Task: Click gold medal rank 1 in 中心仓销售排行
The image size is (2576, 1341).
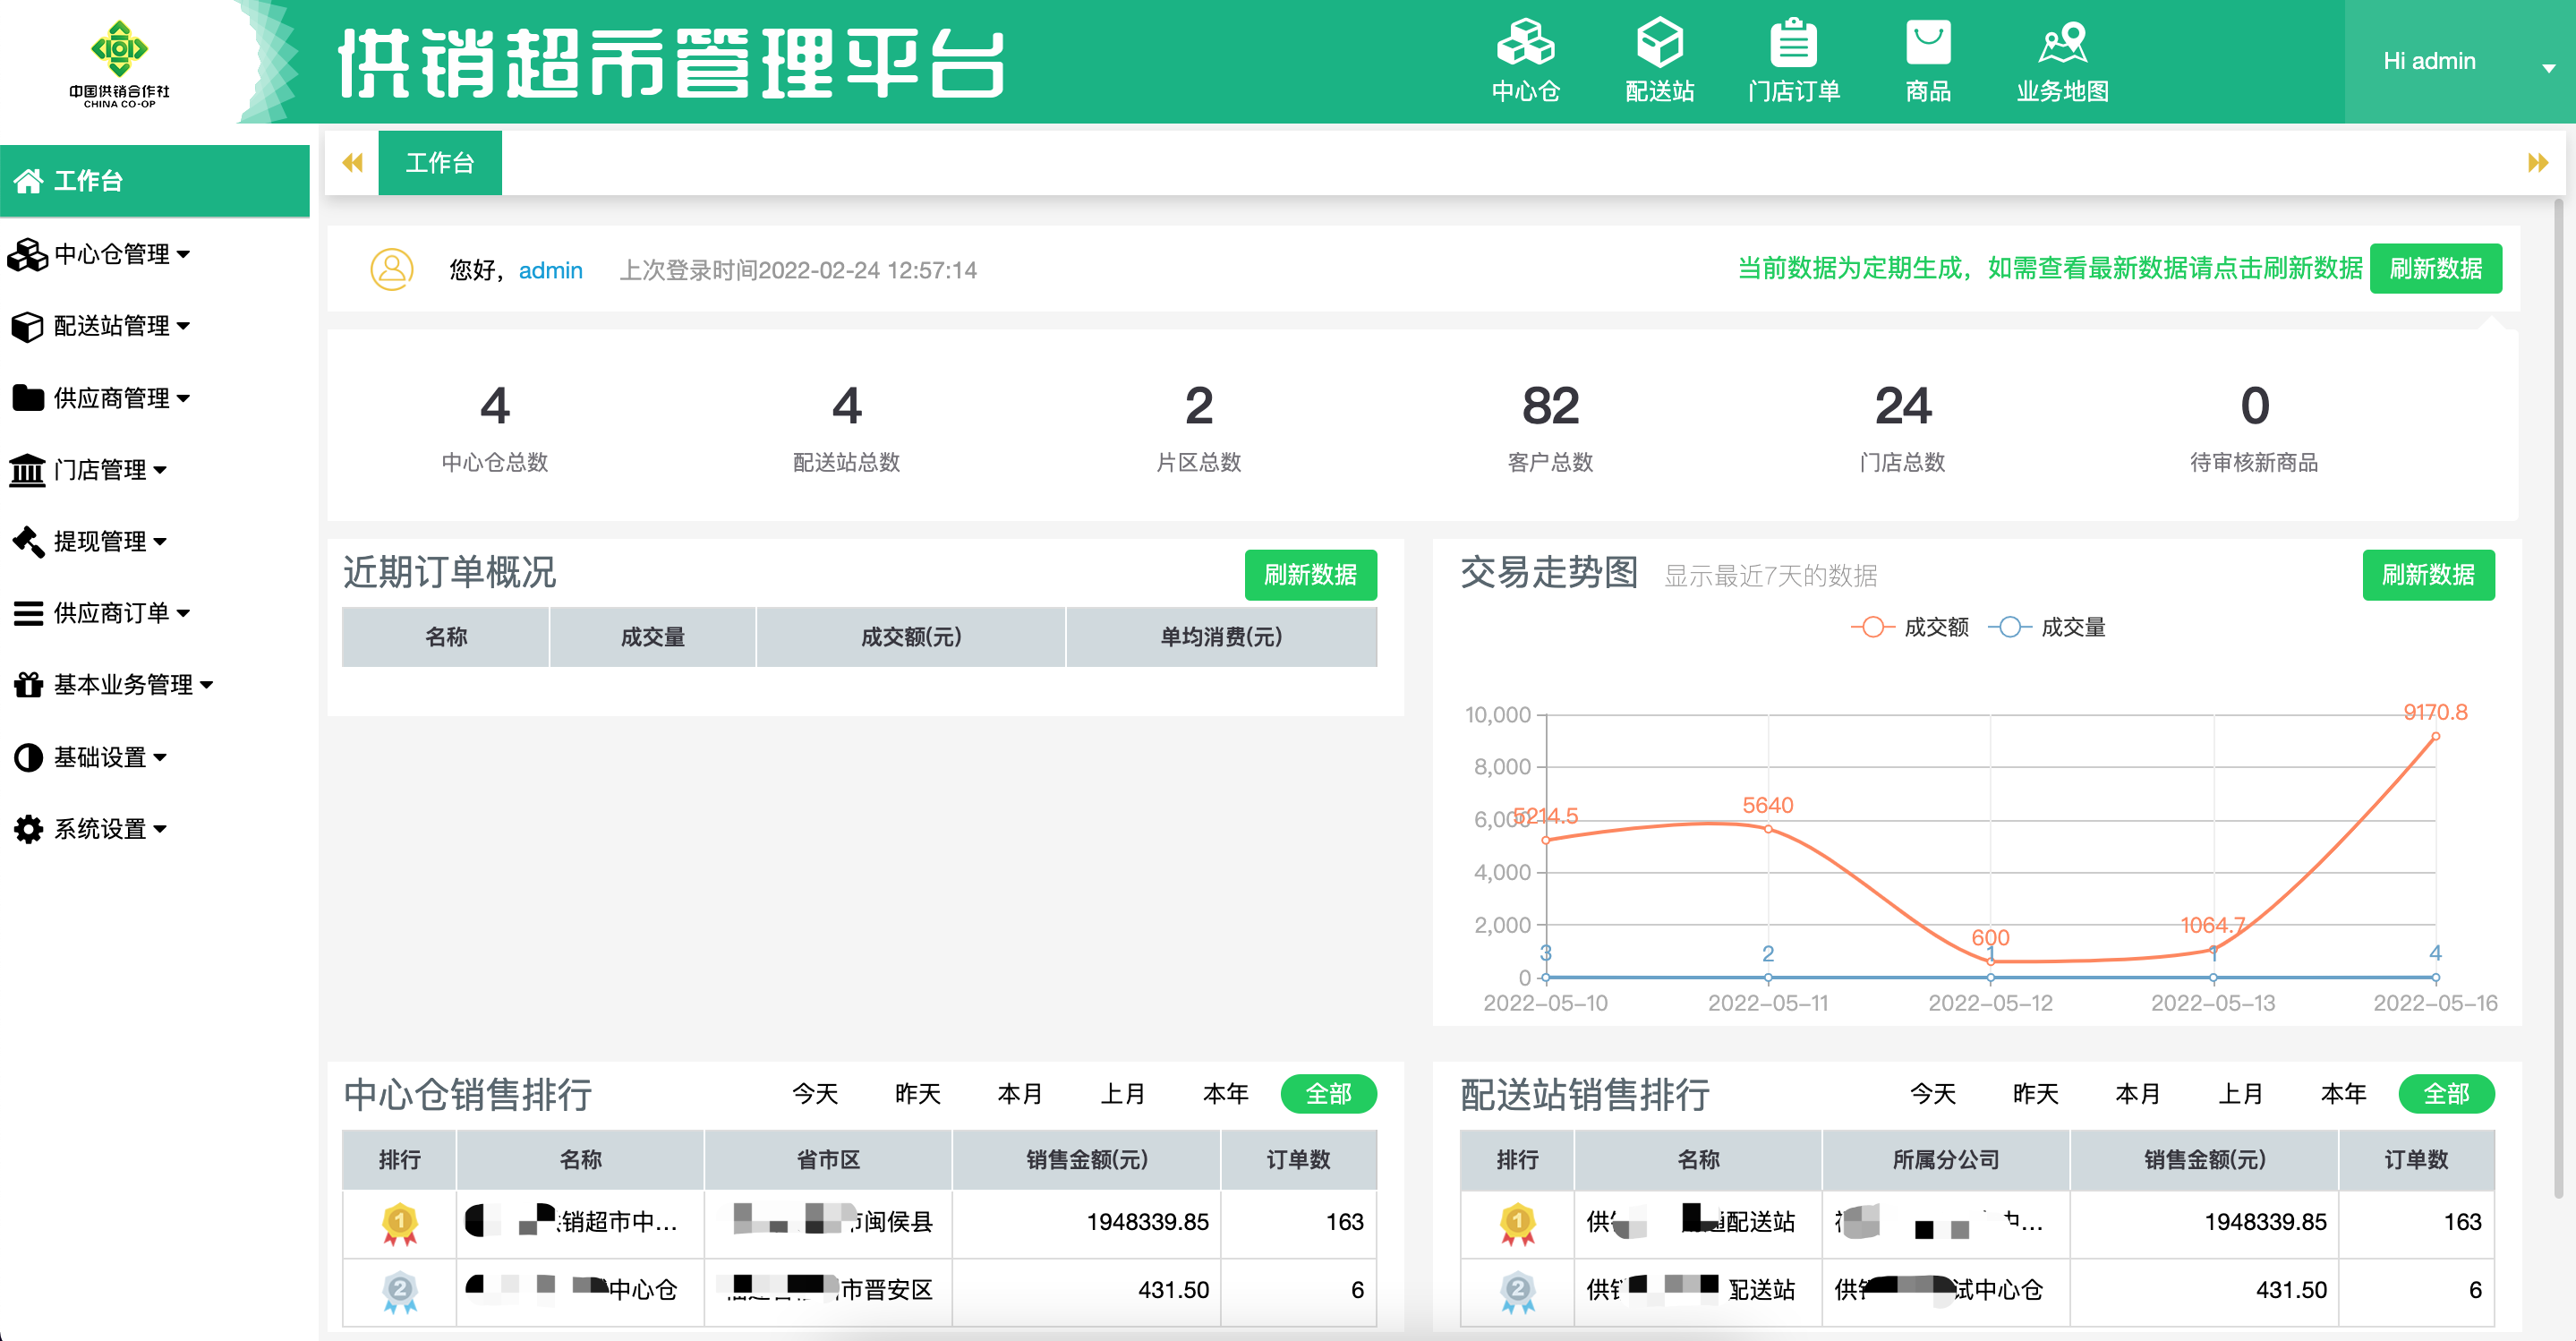Action: coord(400,1223)
